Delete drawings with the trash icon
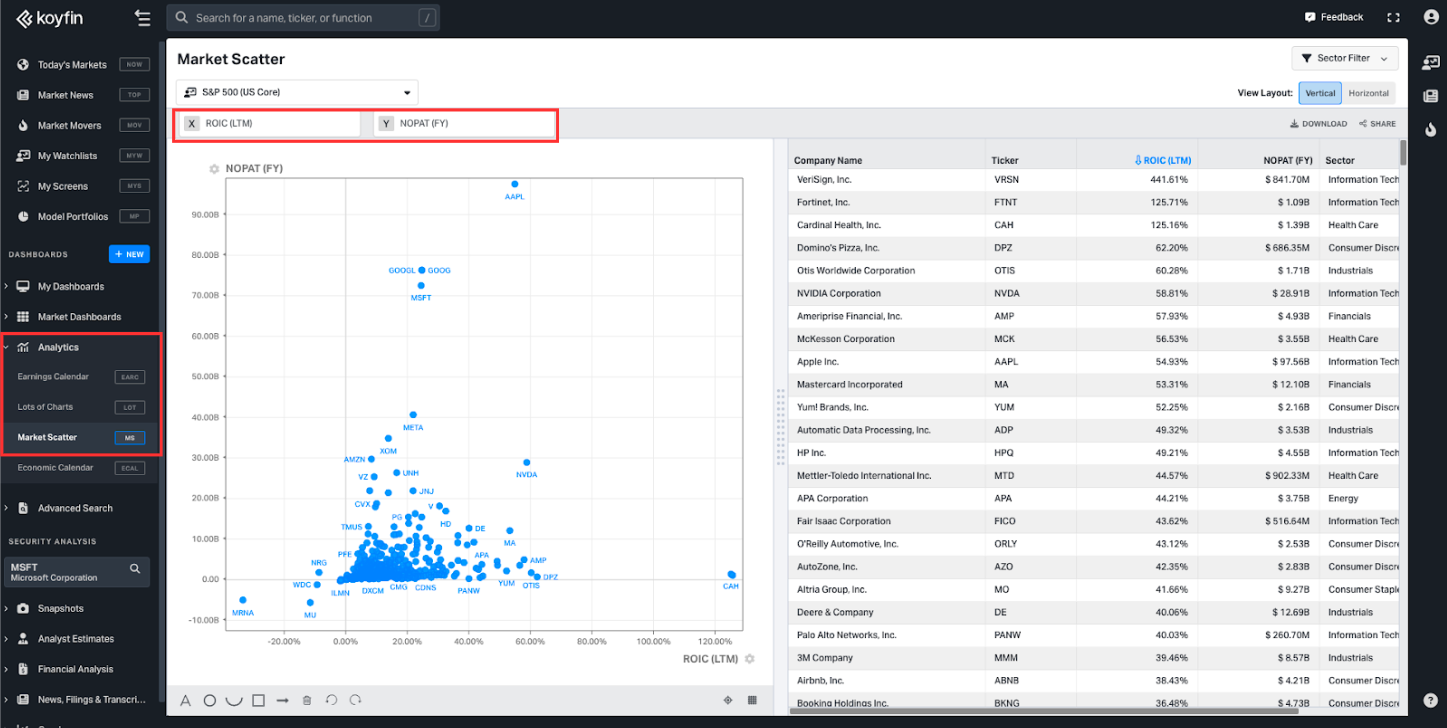The height and width of the screenshot is (728, 1447). pos(307,700)
